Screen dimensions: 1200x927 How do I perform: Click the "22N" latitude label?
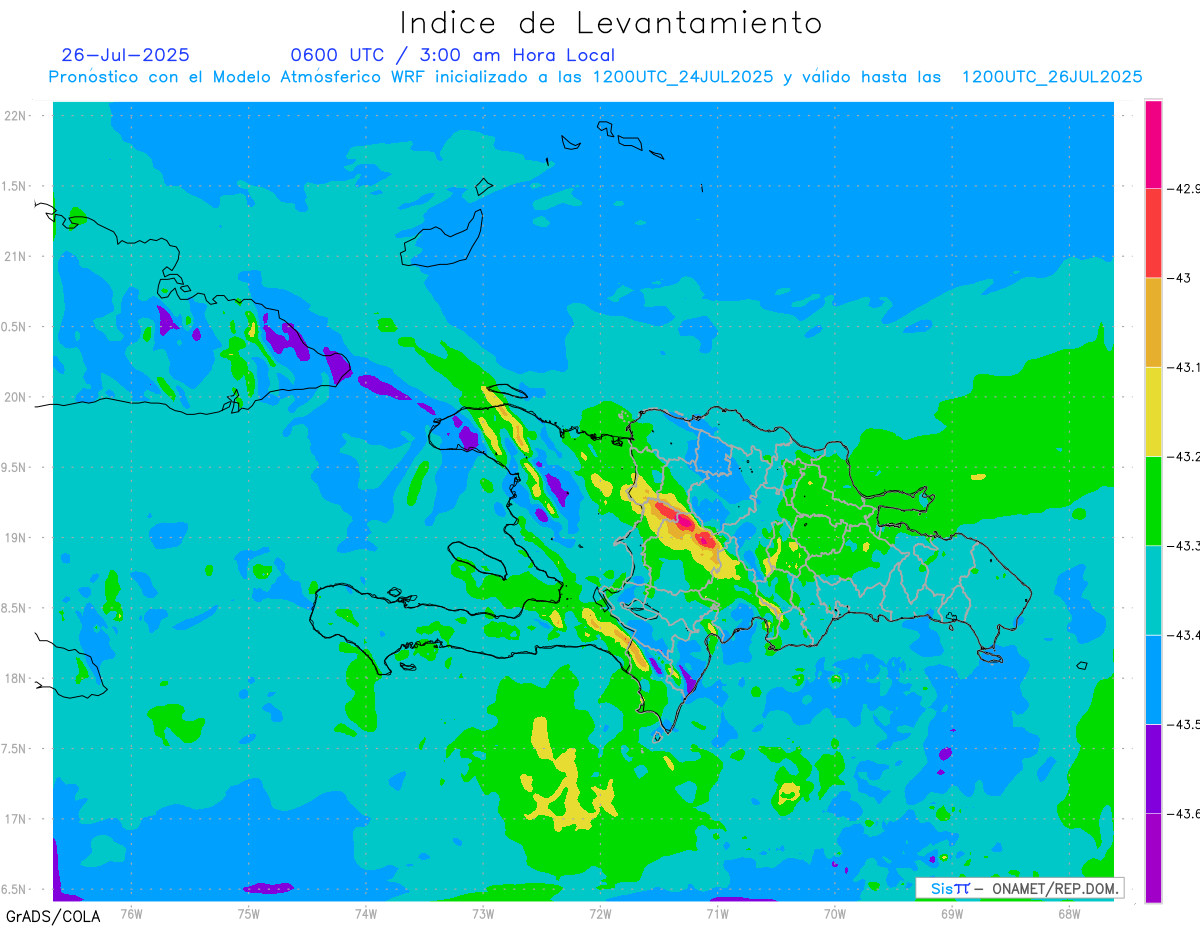(17, 116)
